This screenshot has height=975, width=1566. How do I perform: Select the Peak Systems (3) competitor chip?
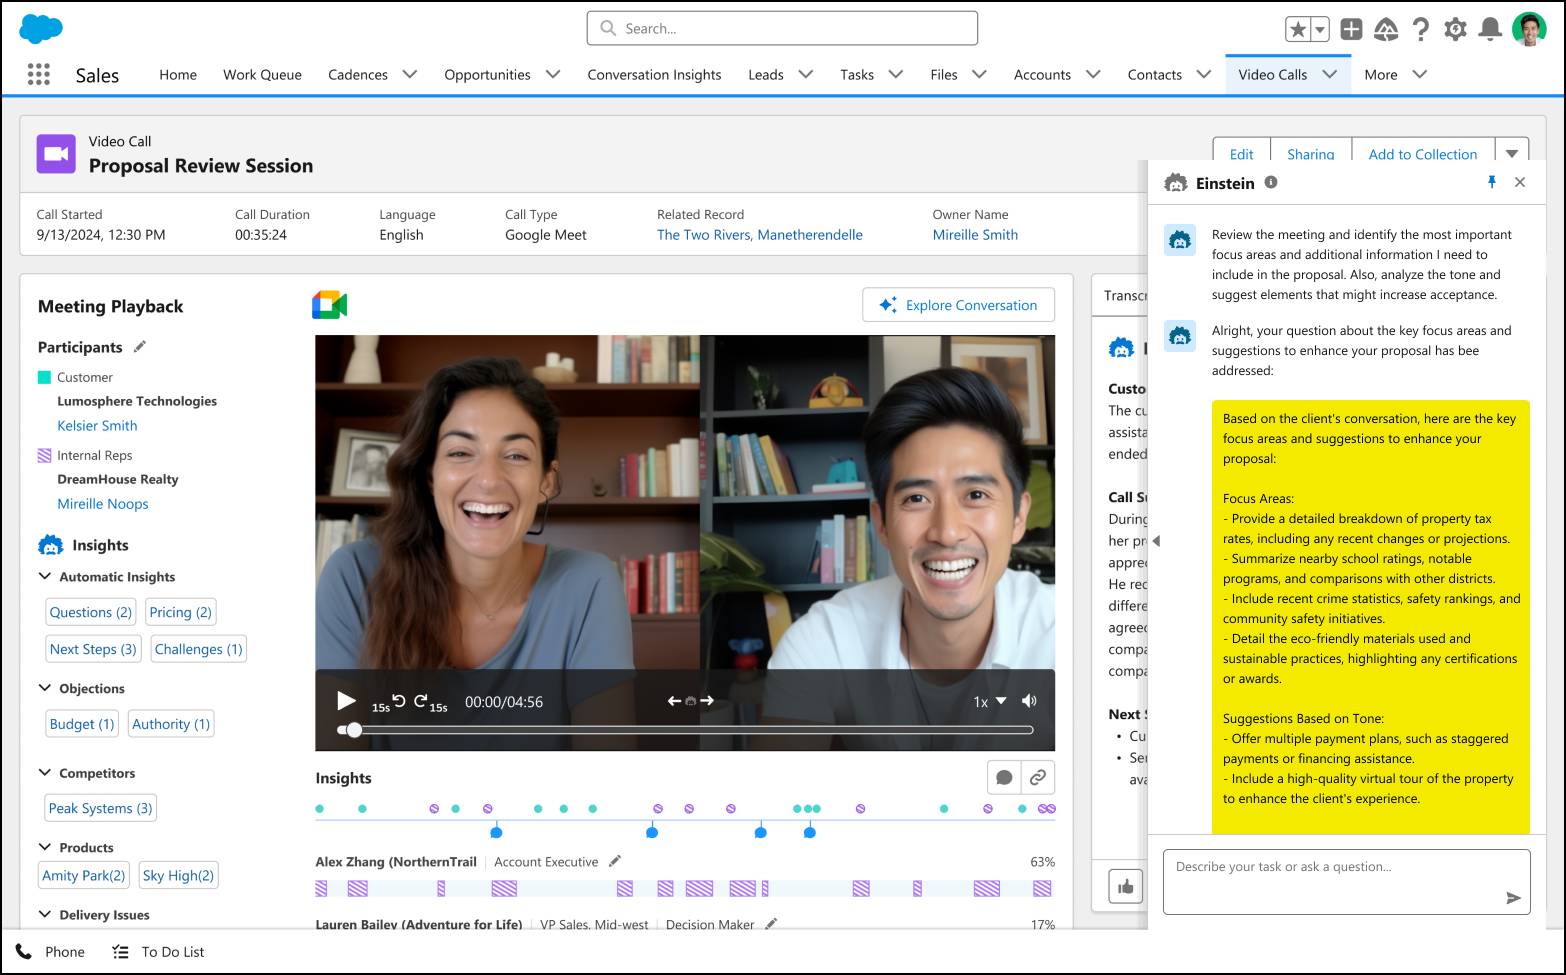point(100,808)
